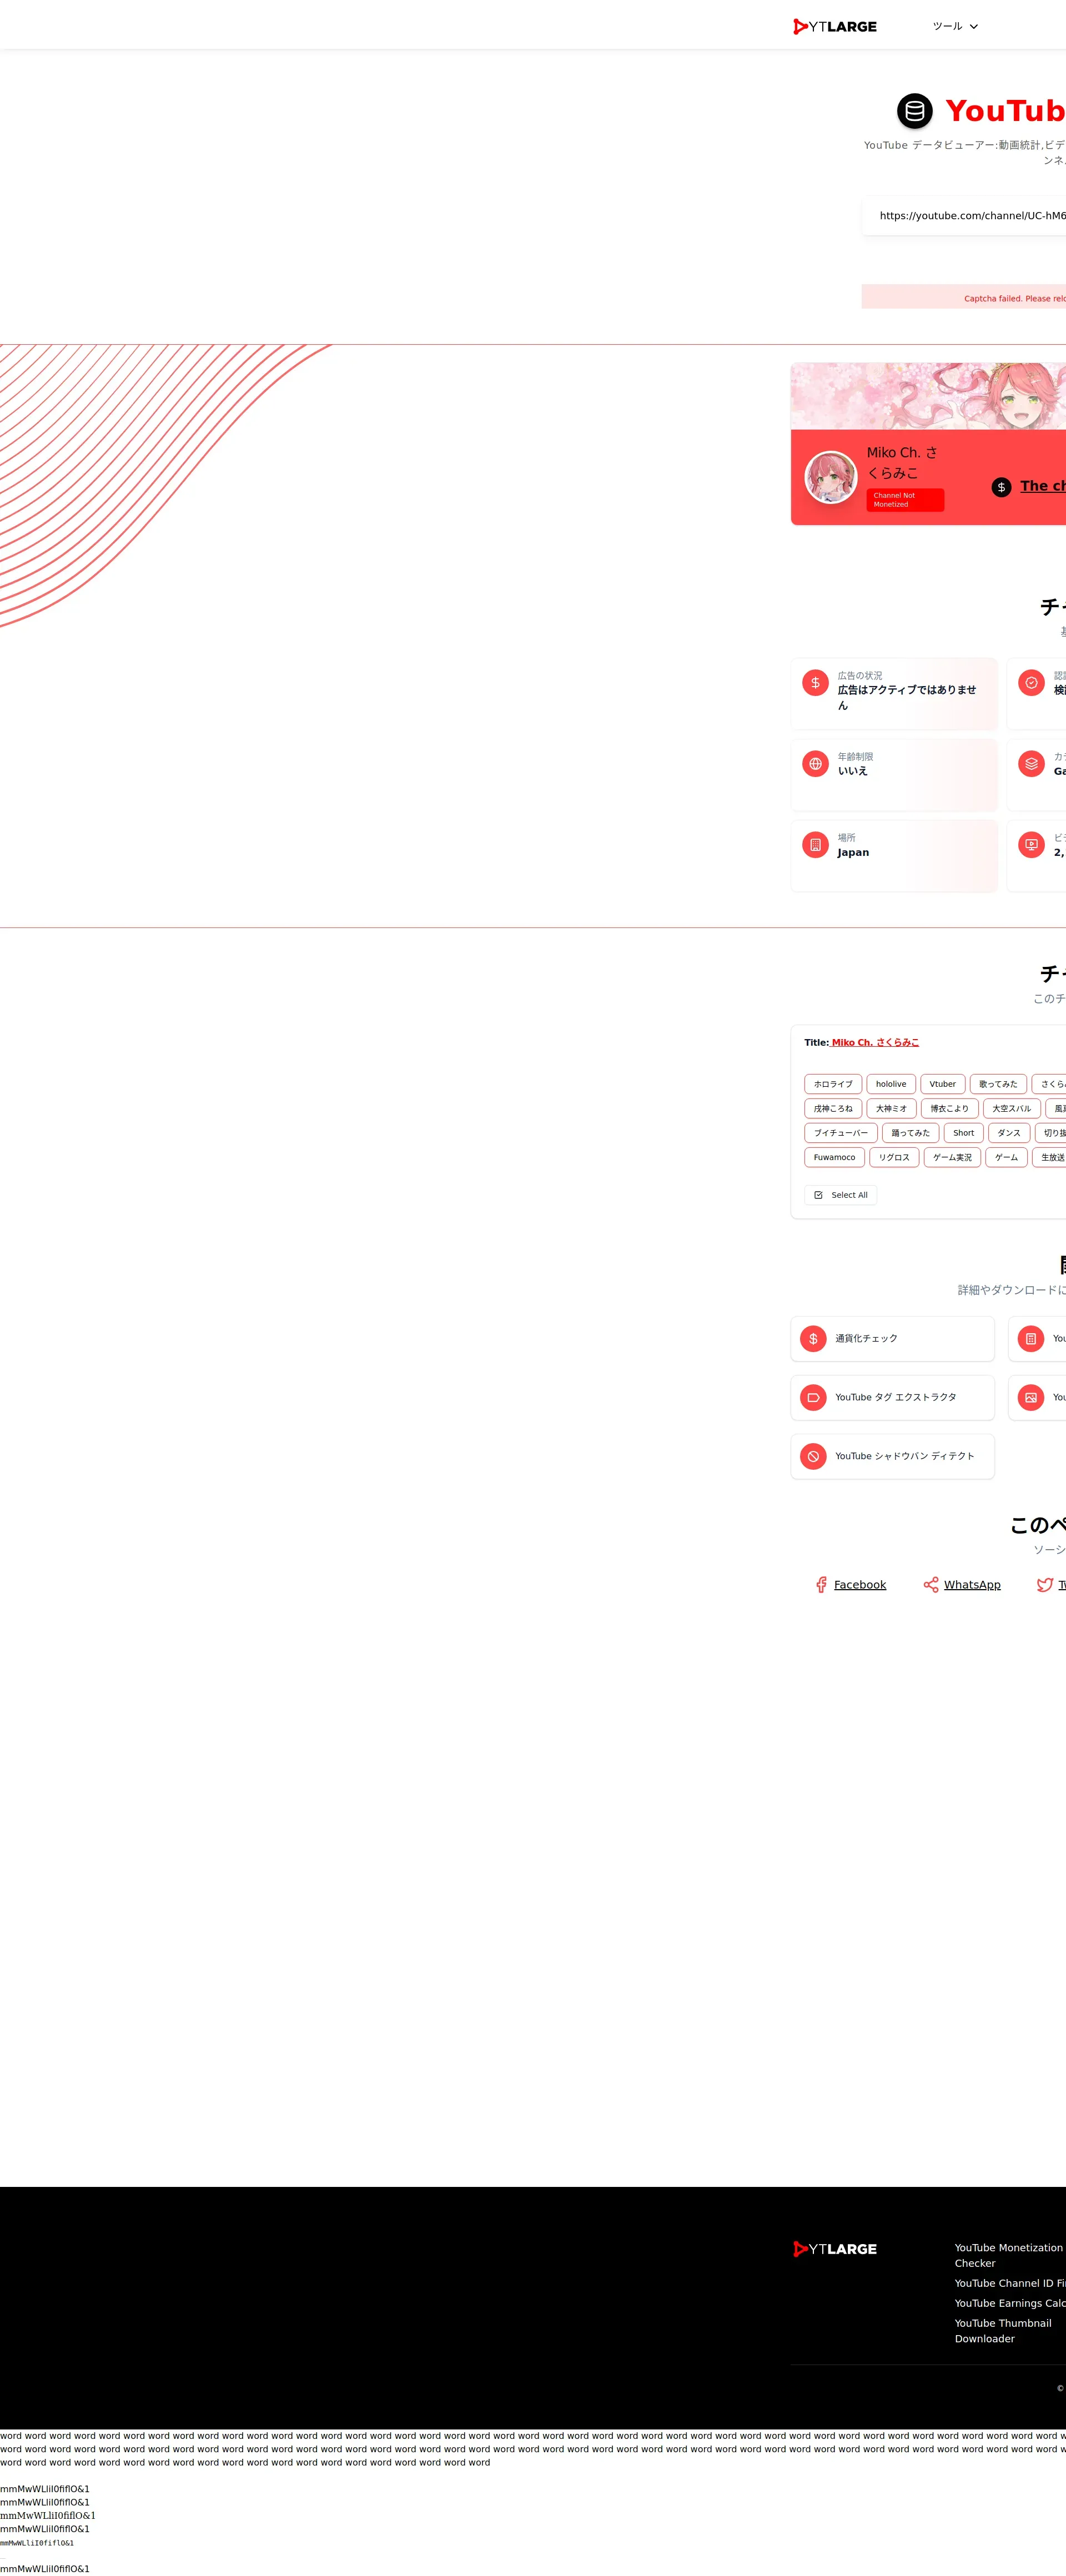Click the YTLARGE logo in the header
Image resolution: width=1066 pixels, height=2576 pixels.
pyautogui.click(x=835, y=27)
